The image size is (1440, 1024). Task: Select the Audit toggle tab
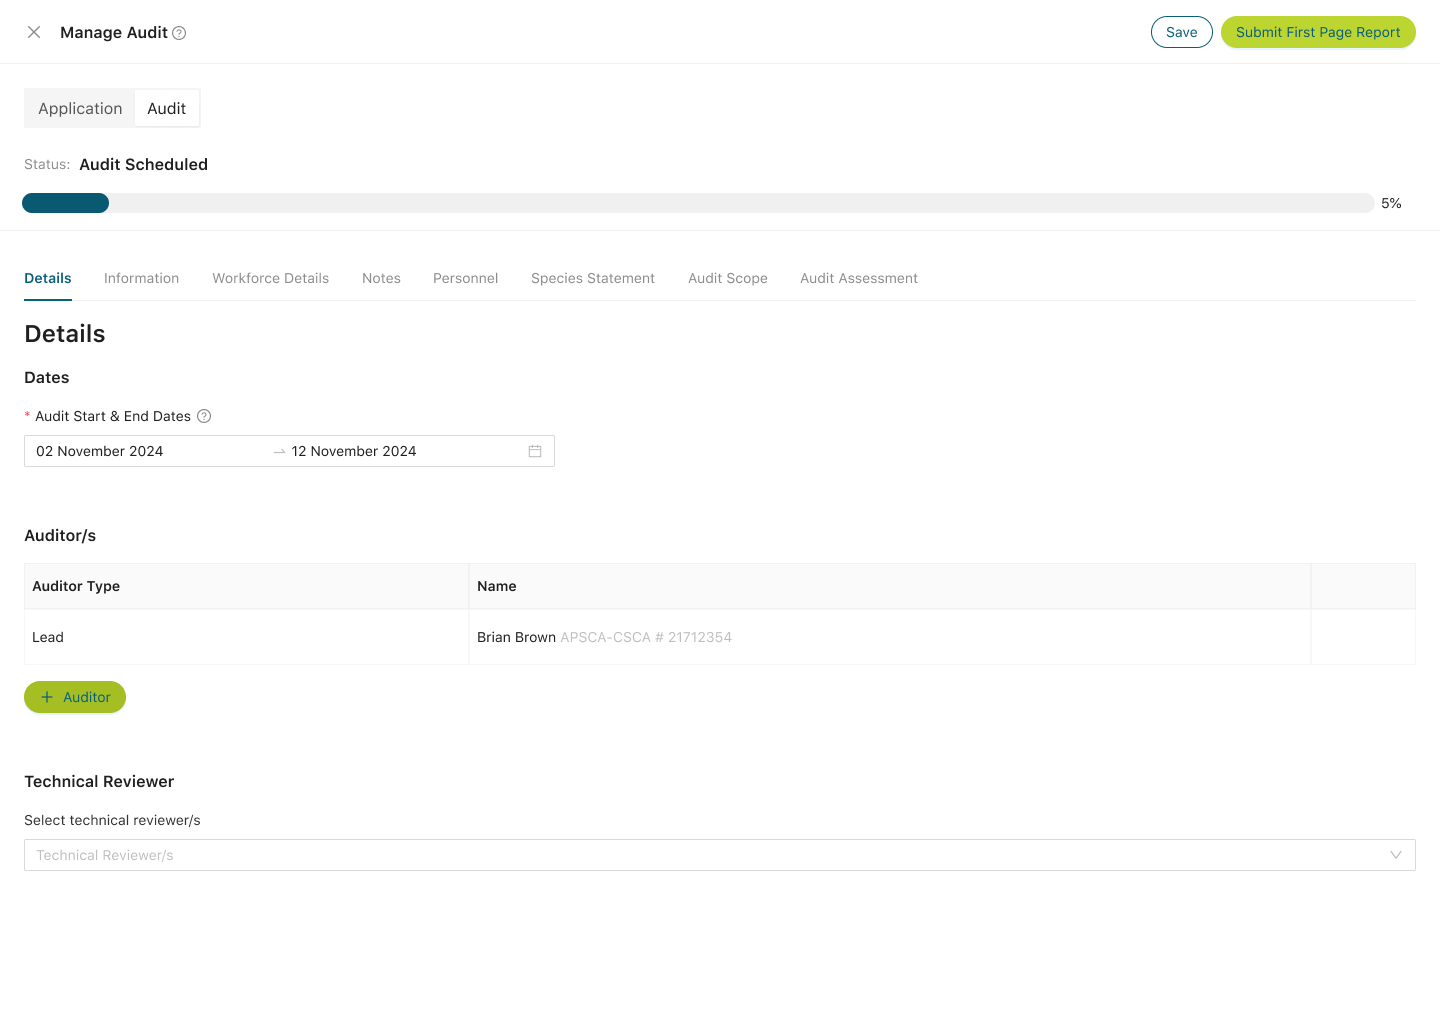pyautogui.click(x=166, y=108)
